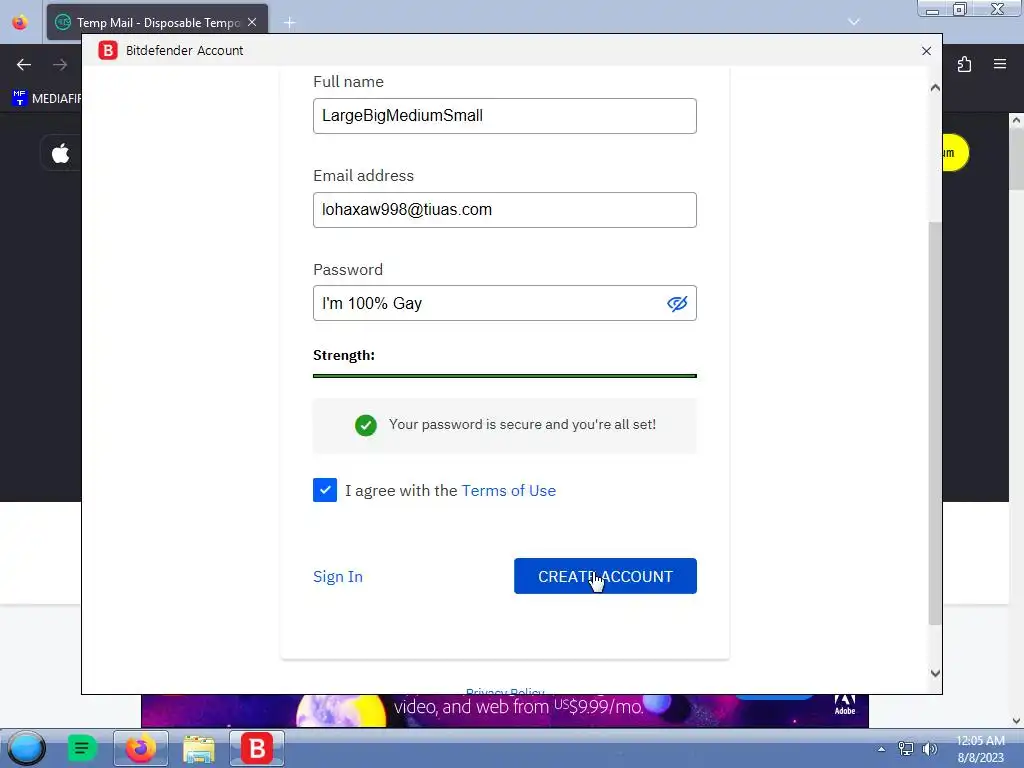Select the Temp Mail browser tab
Image resolution: width=1024 pixels, height=768 pixels.
point(157,22)
